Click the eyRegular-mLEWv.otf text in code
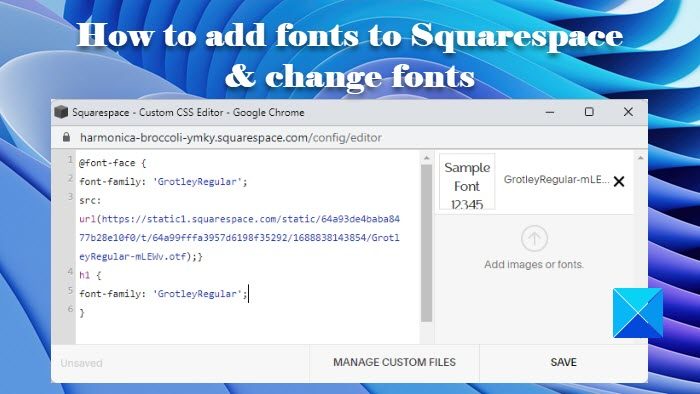The height and width of the screenshot is (394, 700). tap(133, 257)
